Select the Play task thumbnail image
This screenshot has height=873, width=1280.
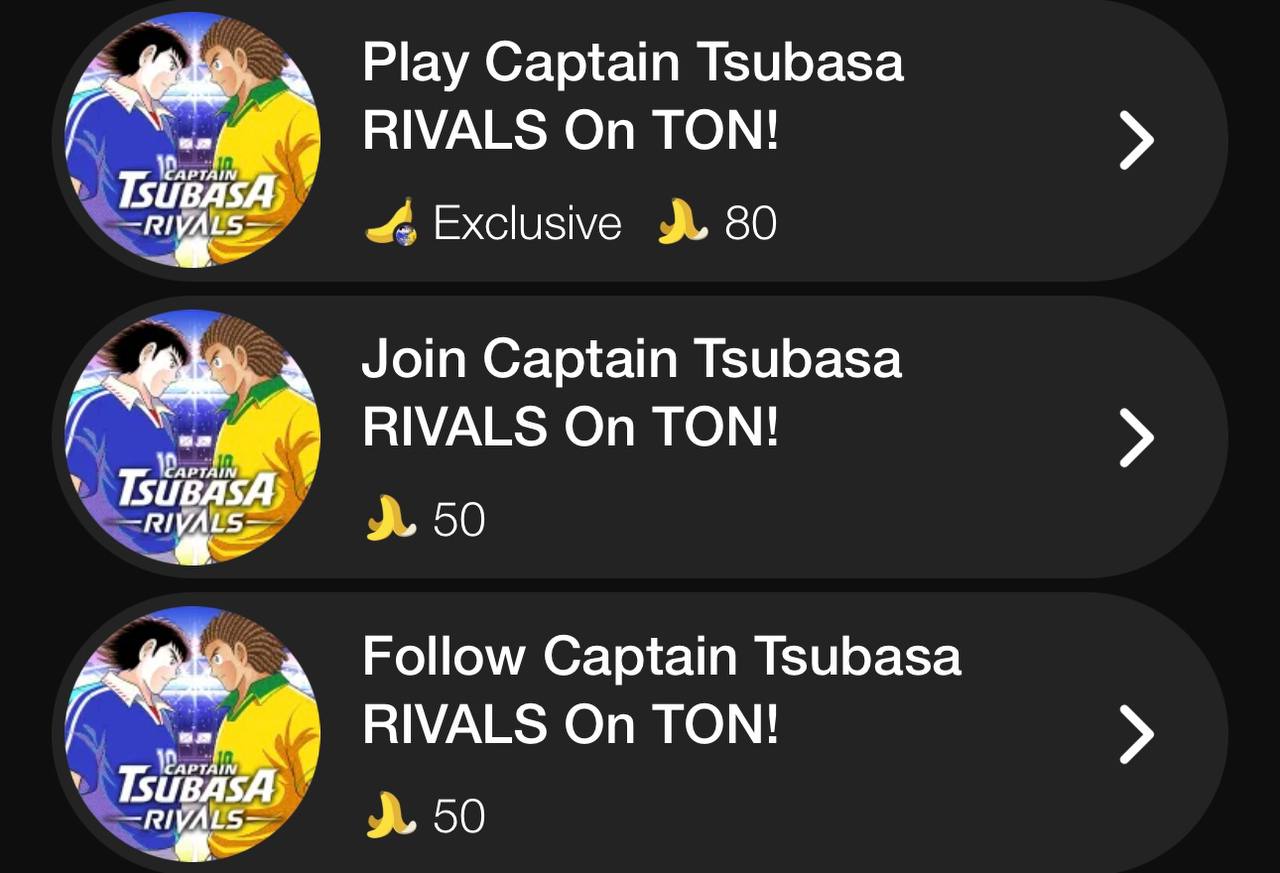192,140
